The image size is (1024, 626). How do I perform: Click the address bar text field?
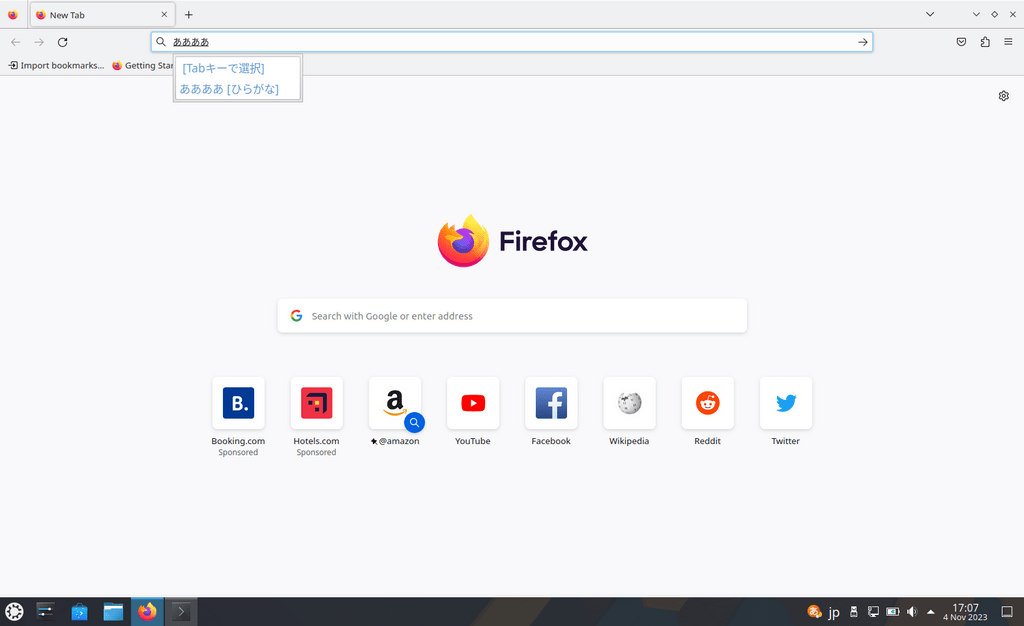[512, 42]
